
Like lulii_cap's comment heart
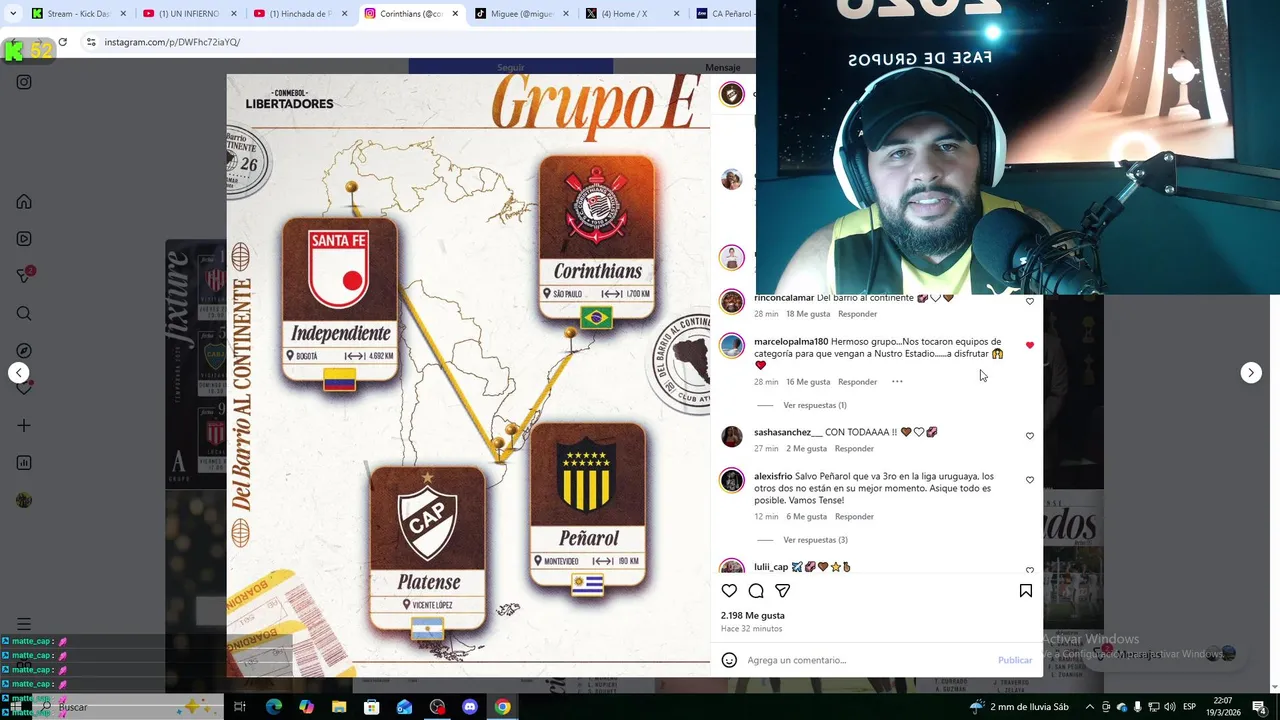(x=1030, y=570)
